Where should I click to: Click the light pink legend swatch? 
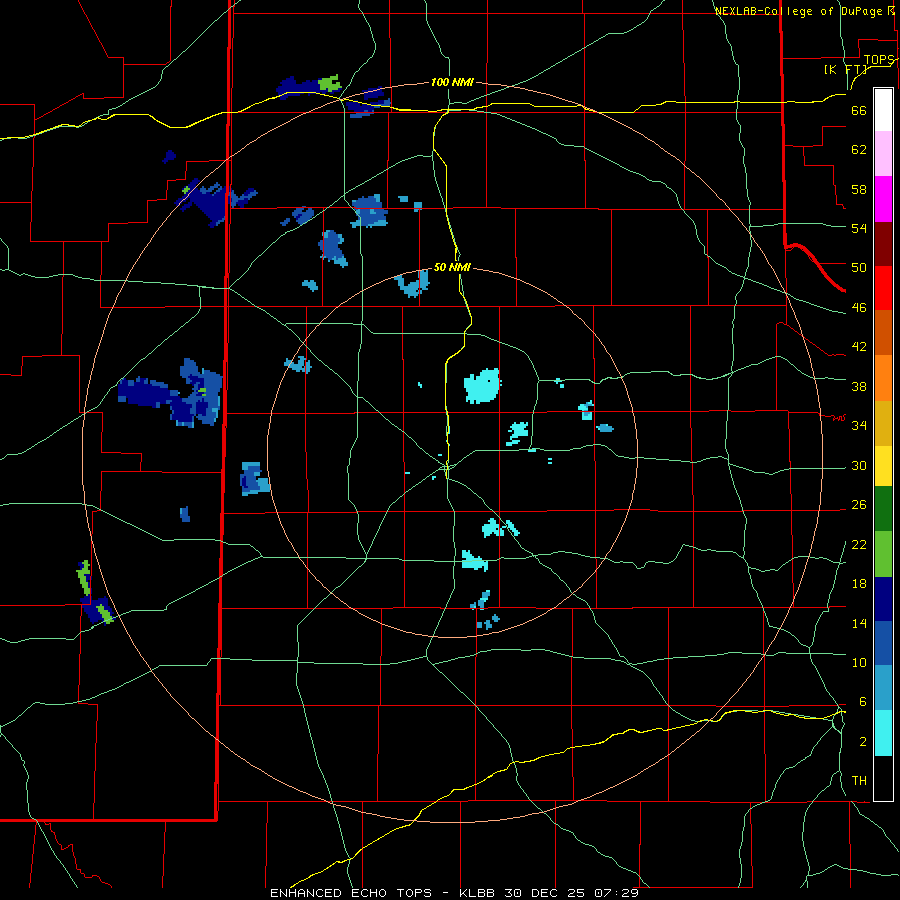[883, 154]
